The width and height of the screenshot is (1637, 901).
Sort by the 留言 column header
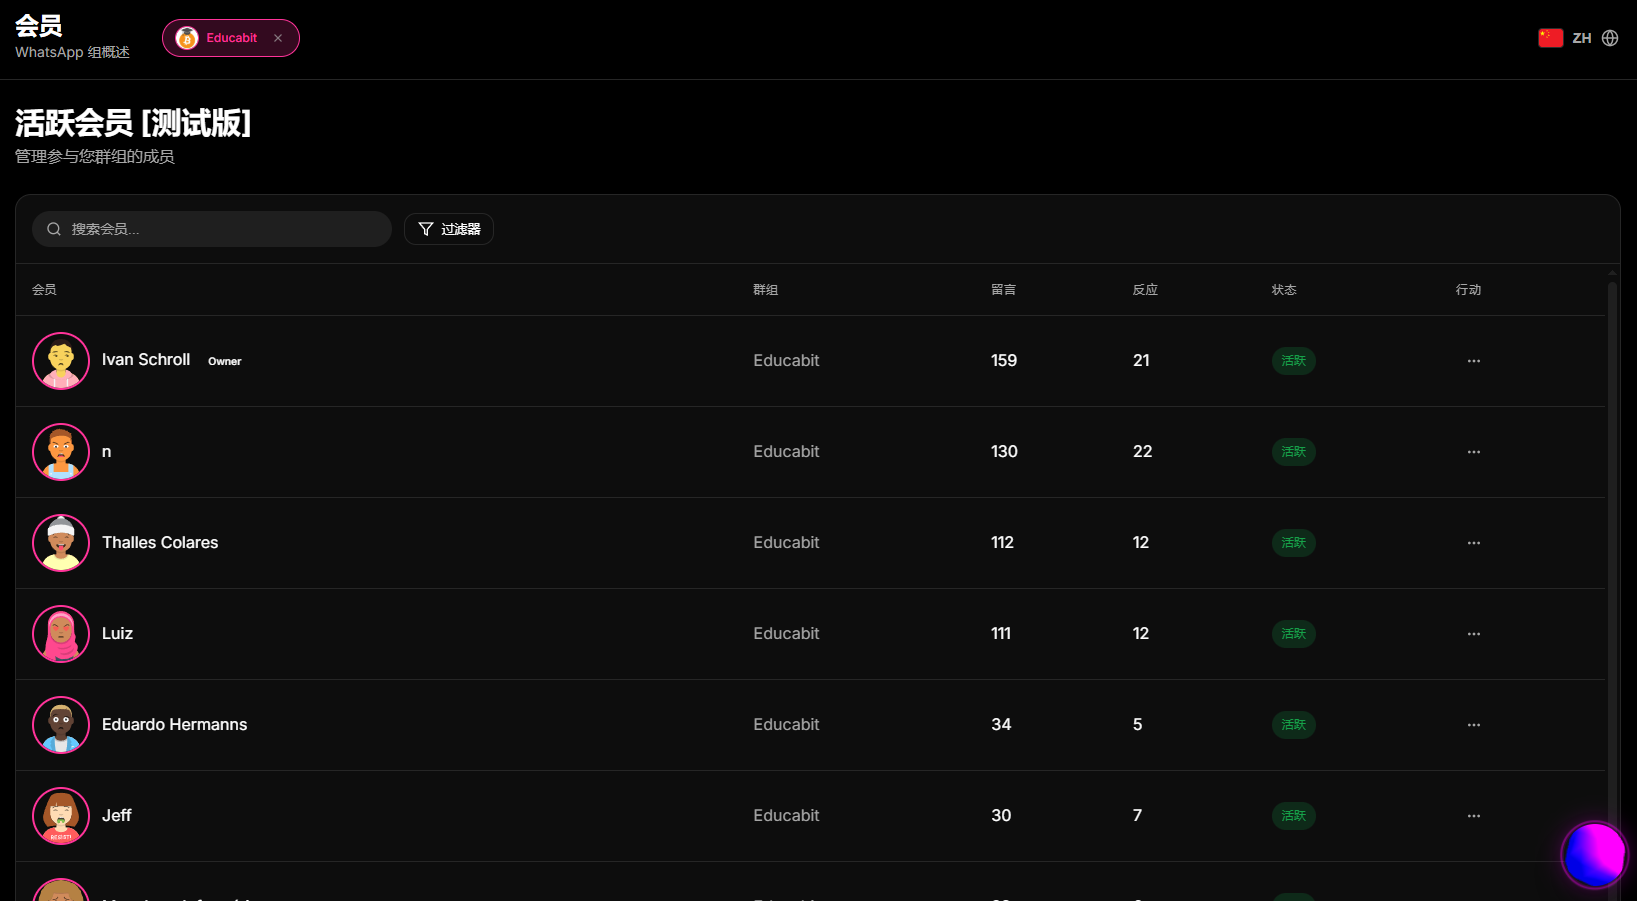(x=1003, y=290)
